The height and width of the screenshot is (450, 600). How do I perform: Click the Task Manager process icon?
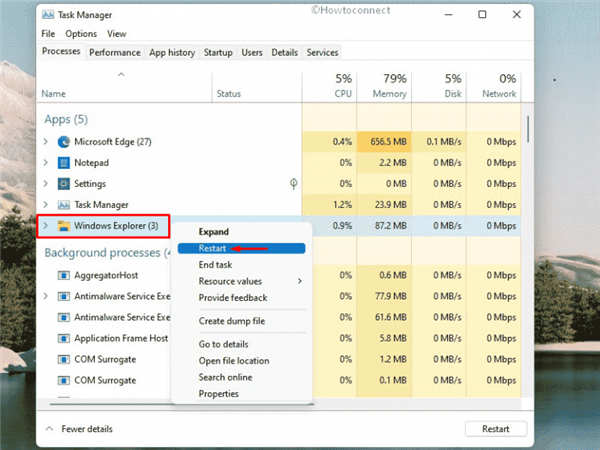pos(64,205)
